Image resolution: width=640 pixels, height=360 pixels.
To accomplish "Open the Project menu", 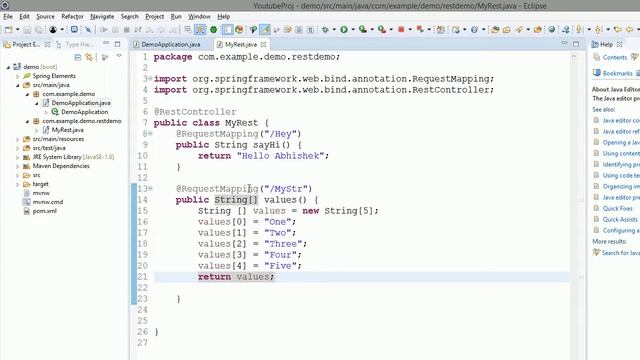I will click(154, 17).
